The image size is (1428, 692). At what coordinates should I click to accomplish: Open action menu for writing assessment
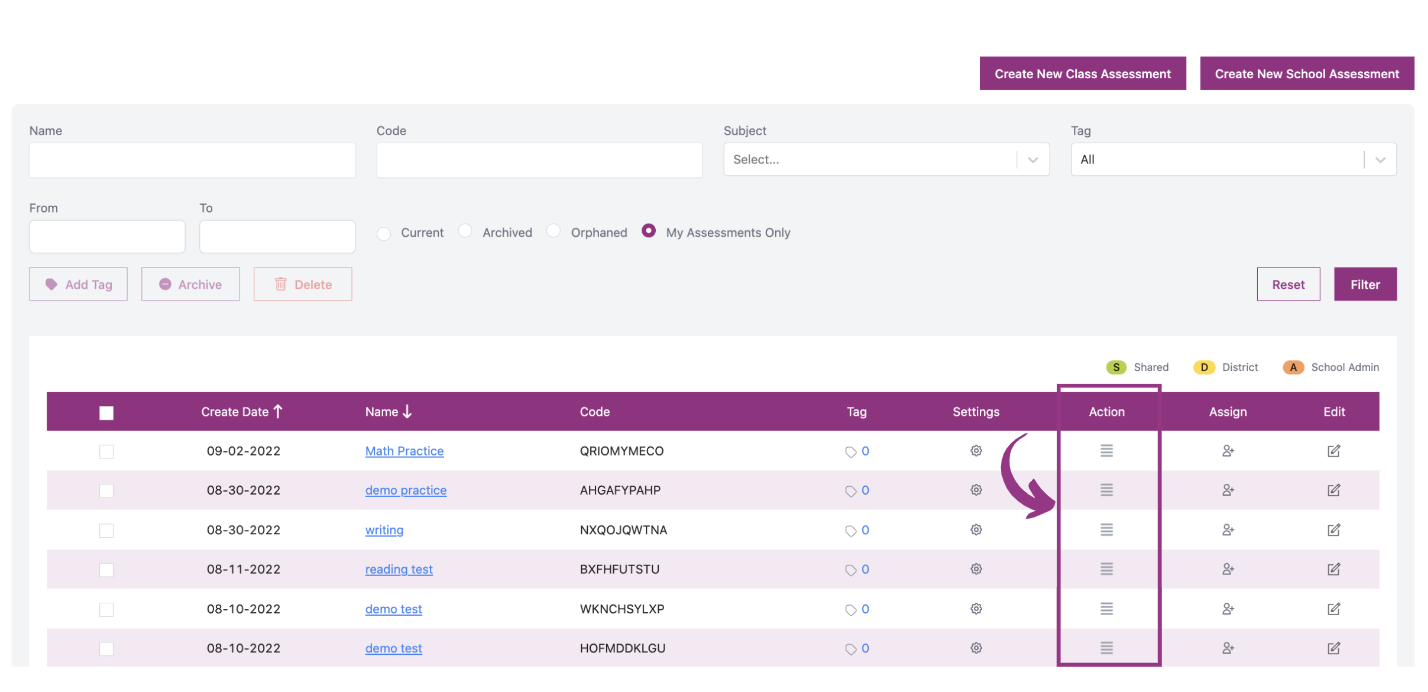(1106, 530)
